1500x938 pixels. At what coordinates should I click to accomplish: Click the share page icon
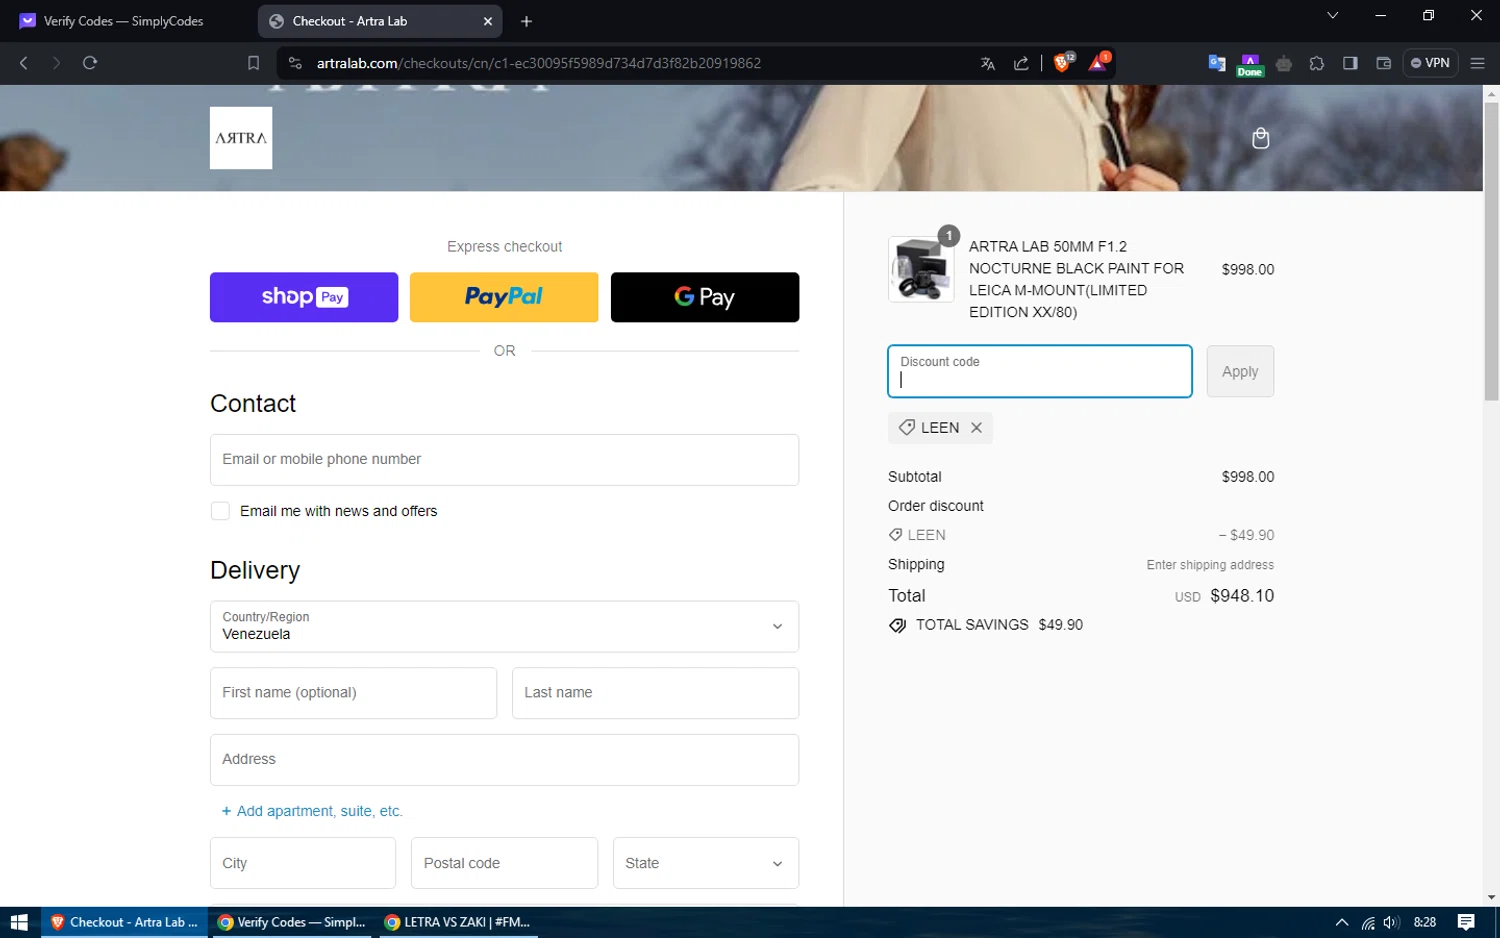(x=1021, y=63)
